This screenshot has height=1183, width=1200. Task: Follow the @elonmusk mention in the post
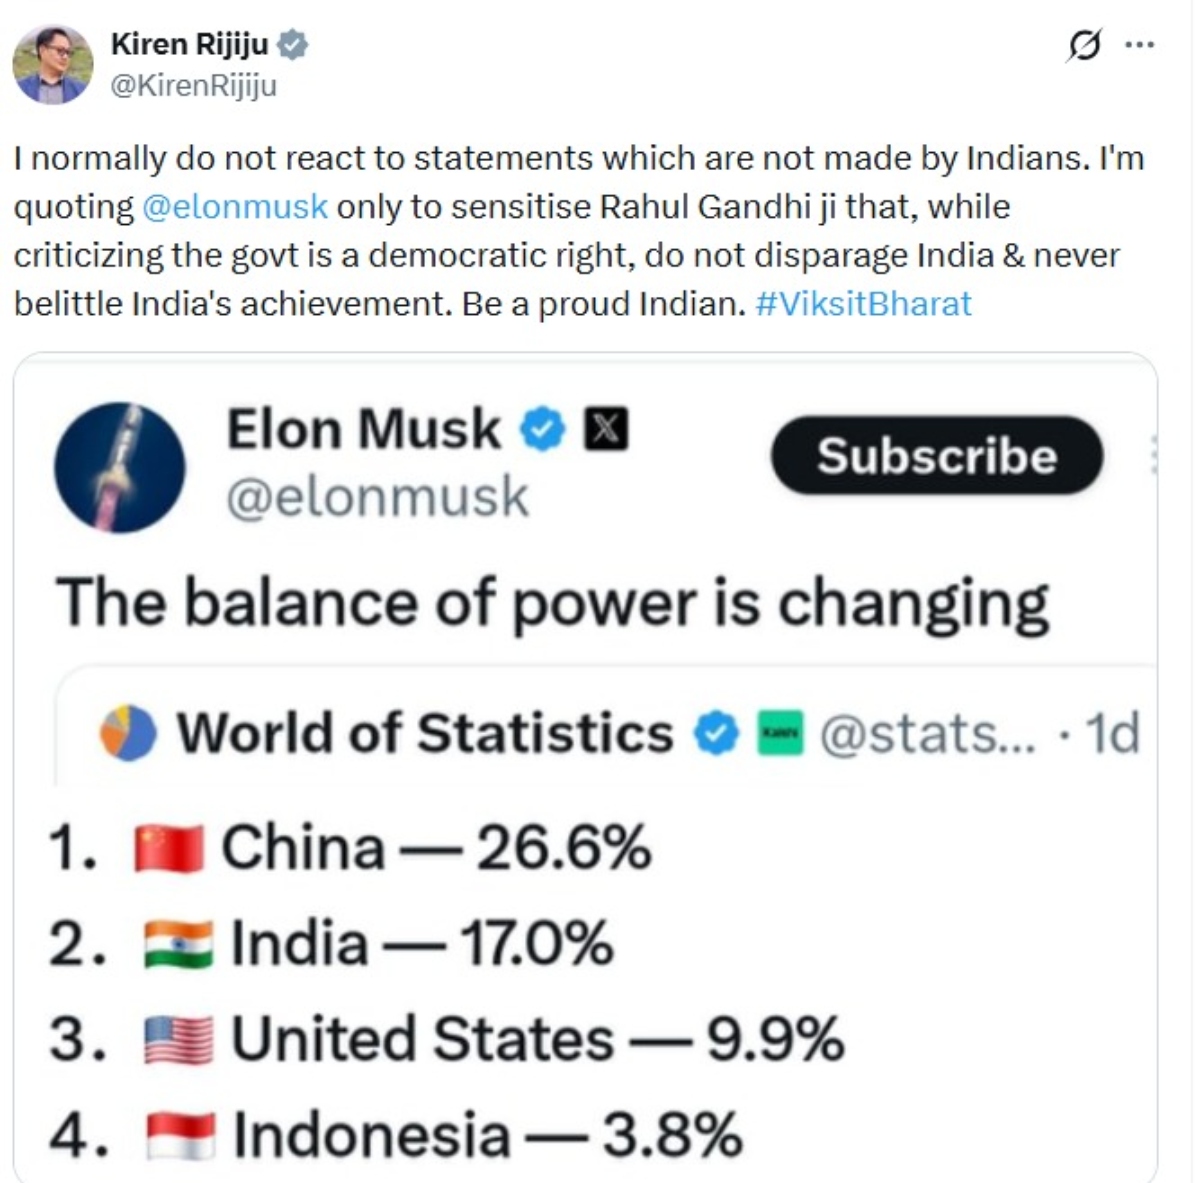click(235, 207)
